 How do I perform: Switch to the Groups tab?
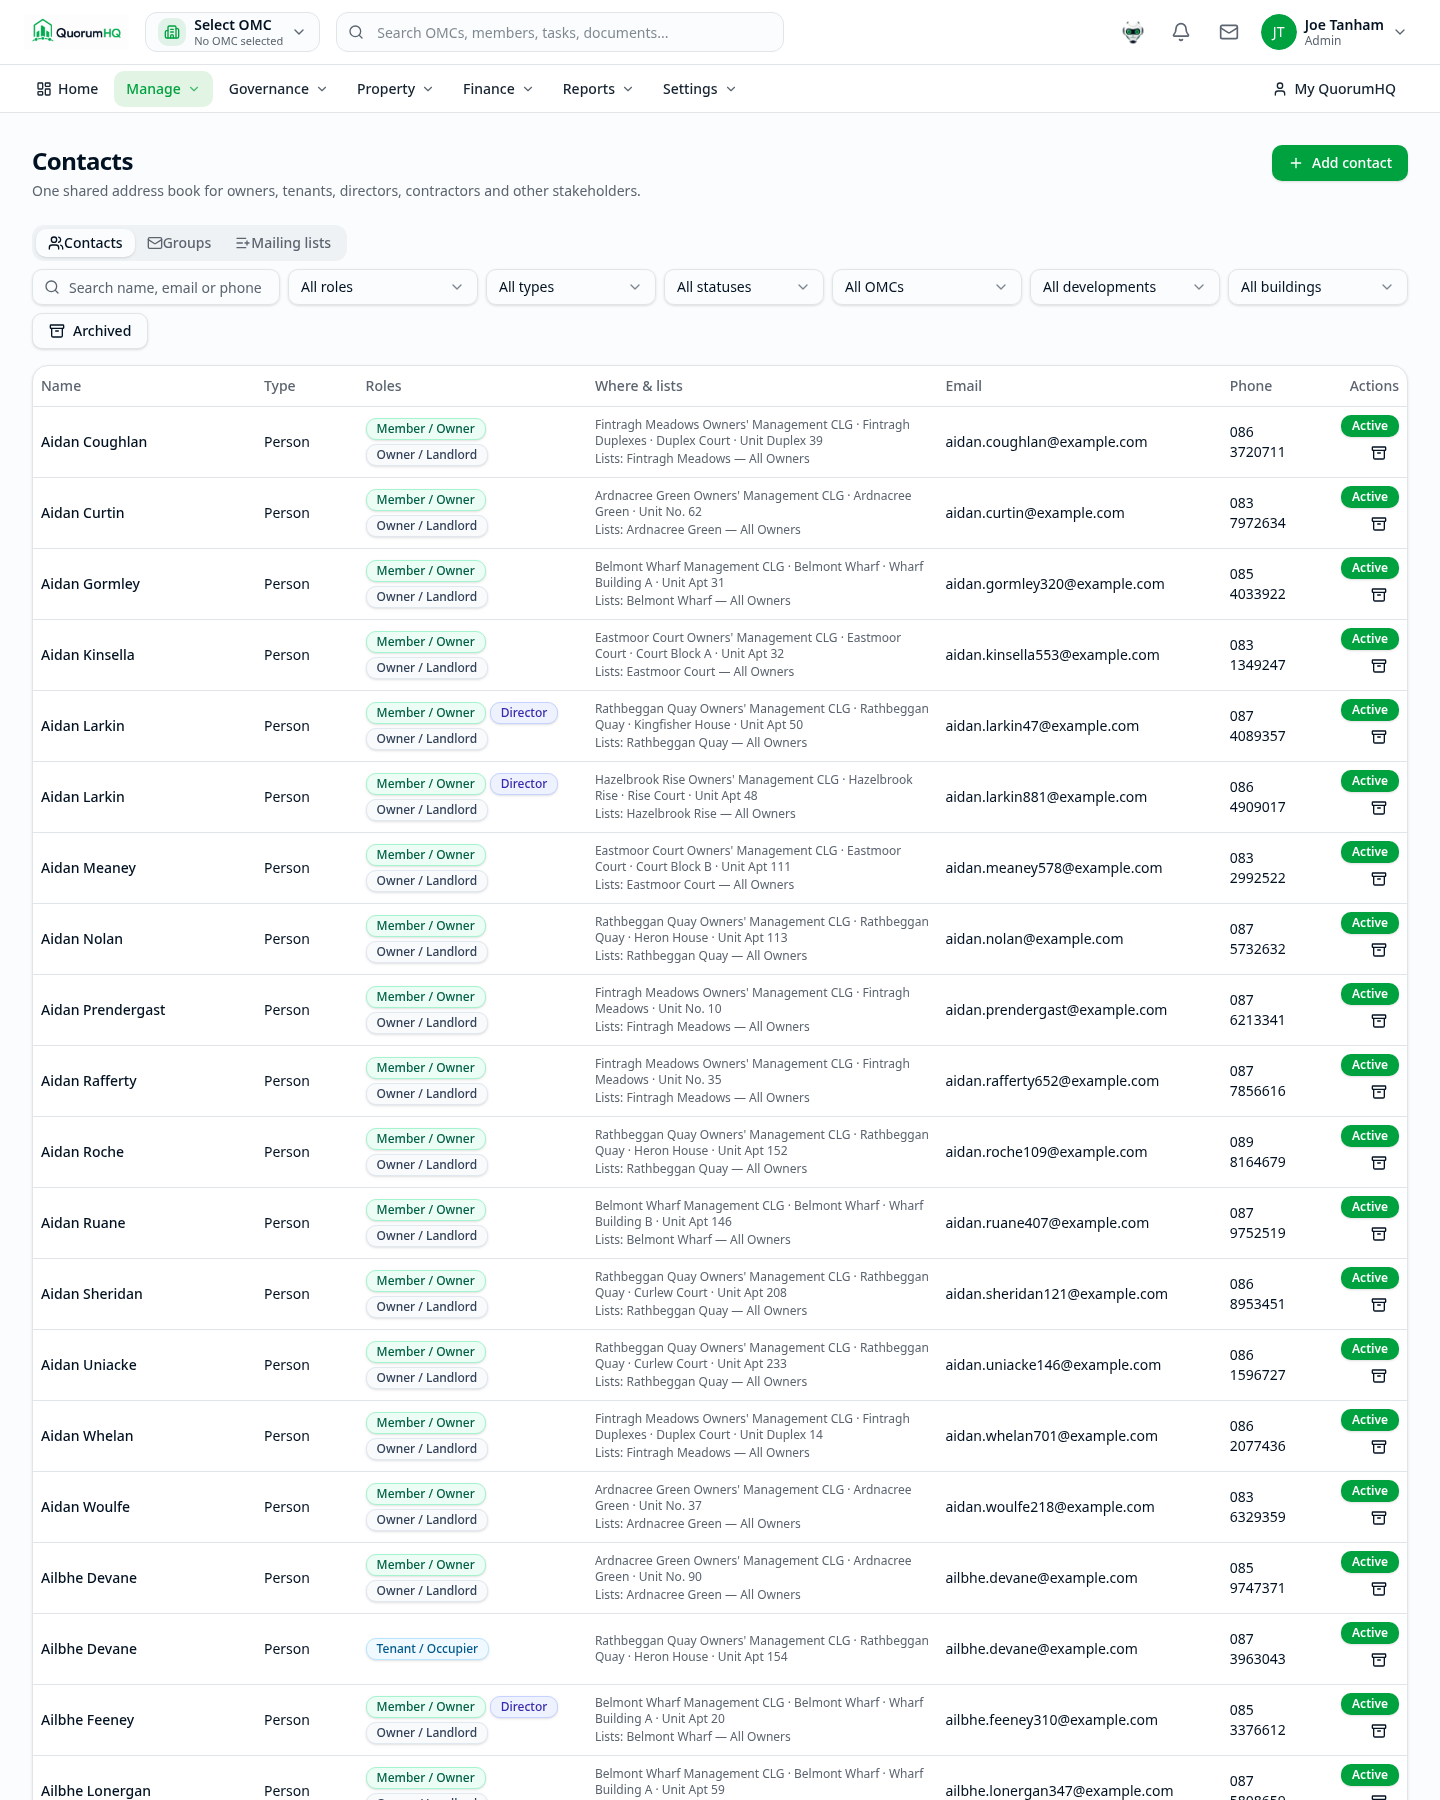click(x=179, y=243)
